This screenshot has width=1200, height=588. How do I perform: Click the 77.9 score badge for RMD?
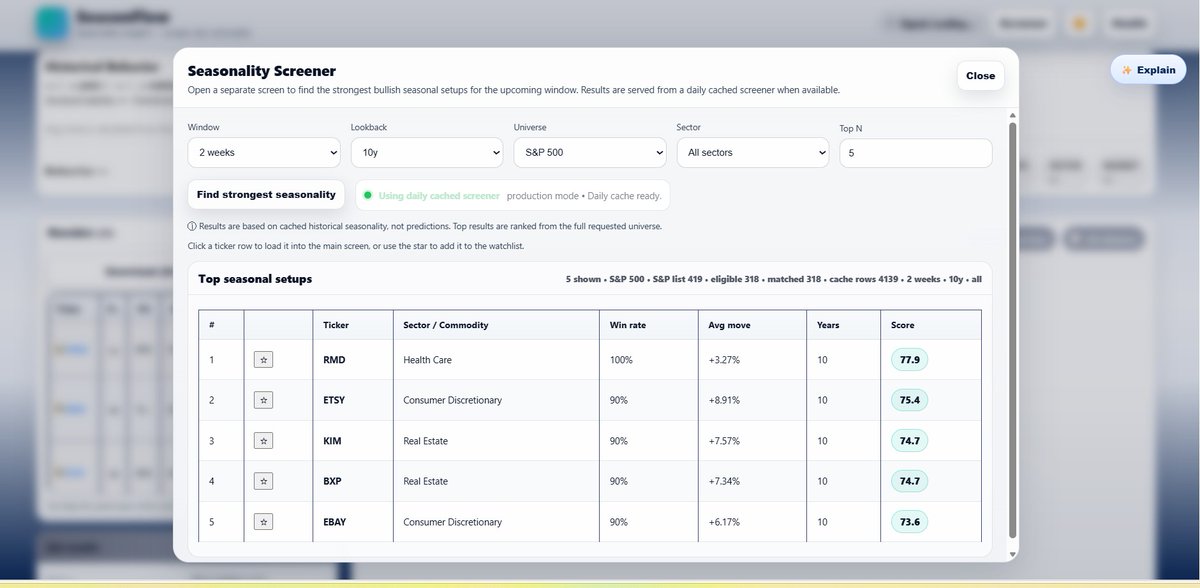[x=910, y=359]
